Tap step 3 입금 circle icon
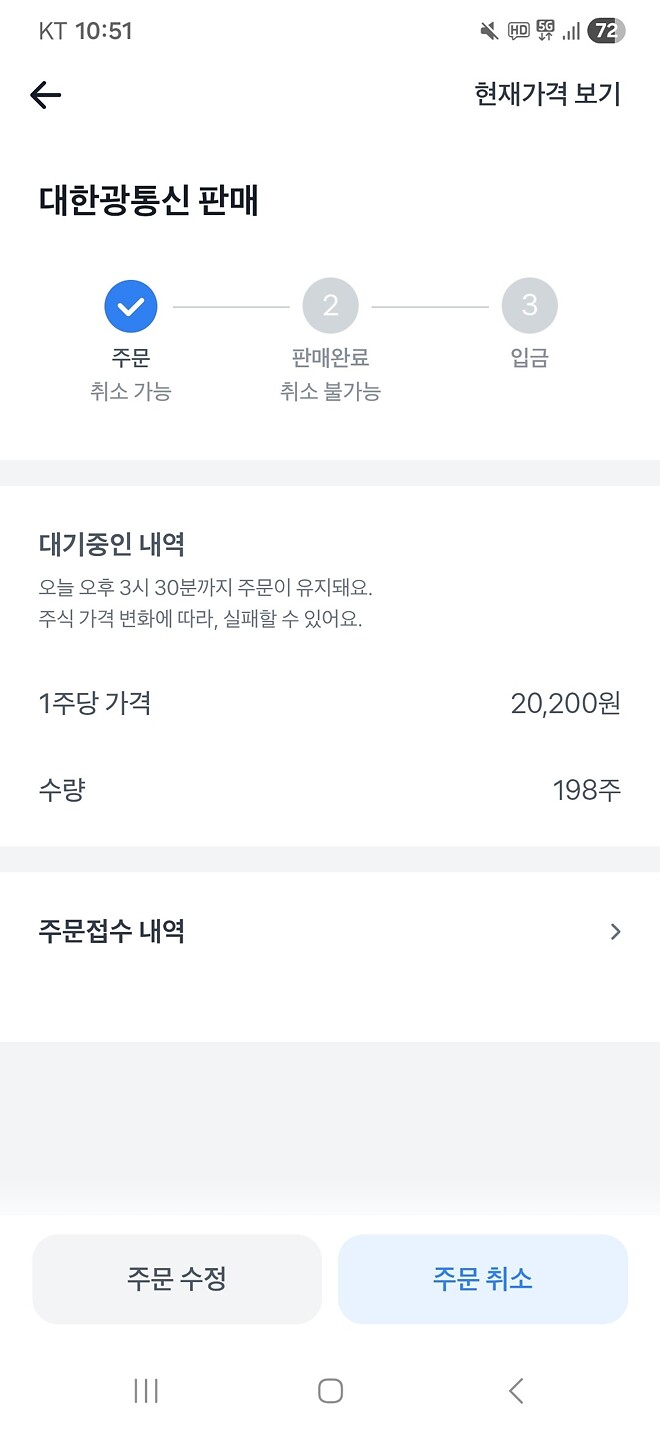 pyautogui.click(x=529, y=305)
